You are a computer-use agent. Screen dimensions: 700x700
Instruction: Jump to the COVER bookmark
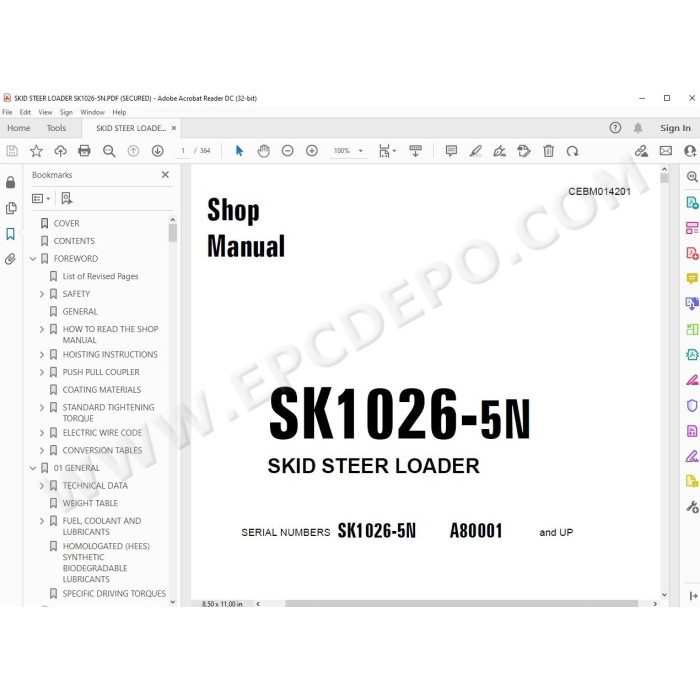coord(66,223)
